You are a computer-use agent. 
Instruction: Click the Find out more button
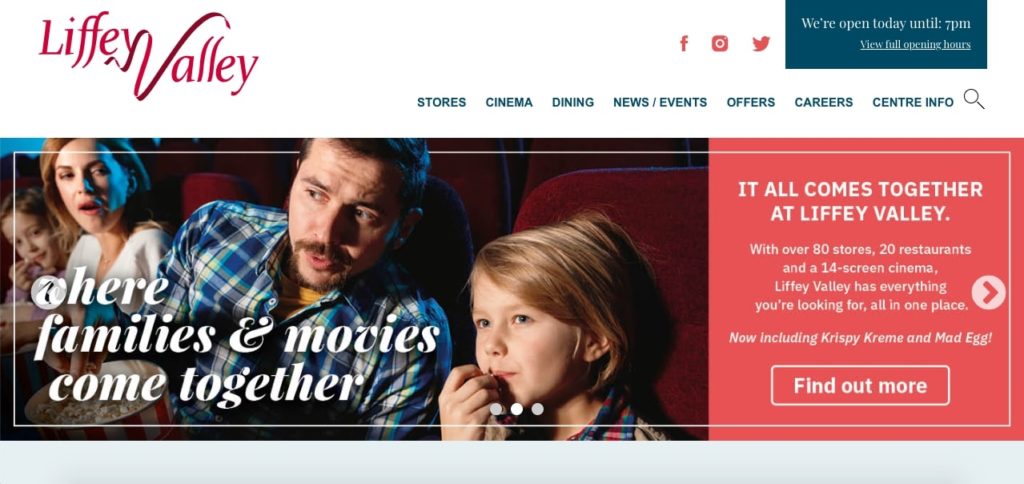[x=860, y=385]
